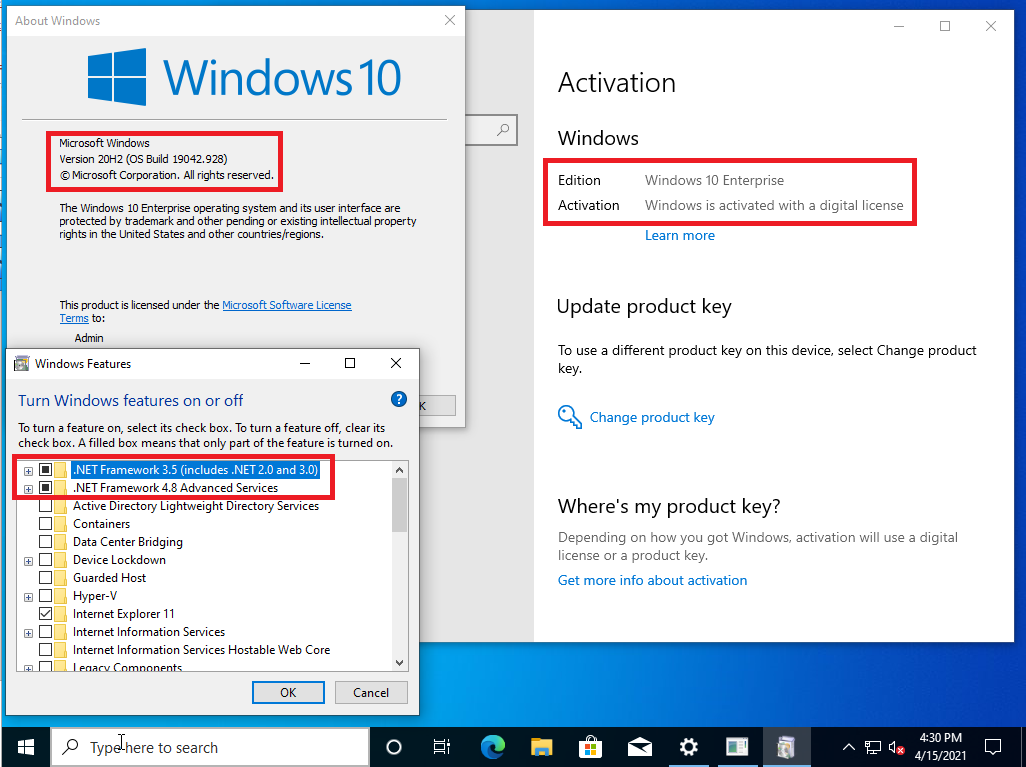Check Internet Information Services Hostable Web Core
The height and width of the screenshot is (767, 1026).
point(45,650)
